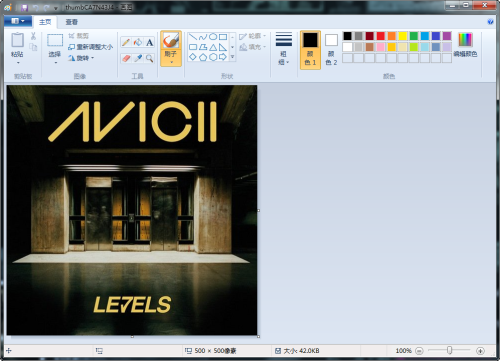Select the Text tool labeled A
Image resolution: width=500 pixels, height=361 pixels.
149,42
